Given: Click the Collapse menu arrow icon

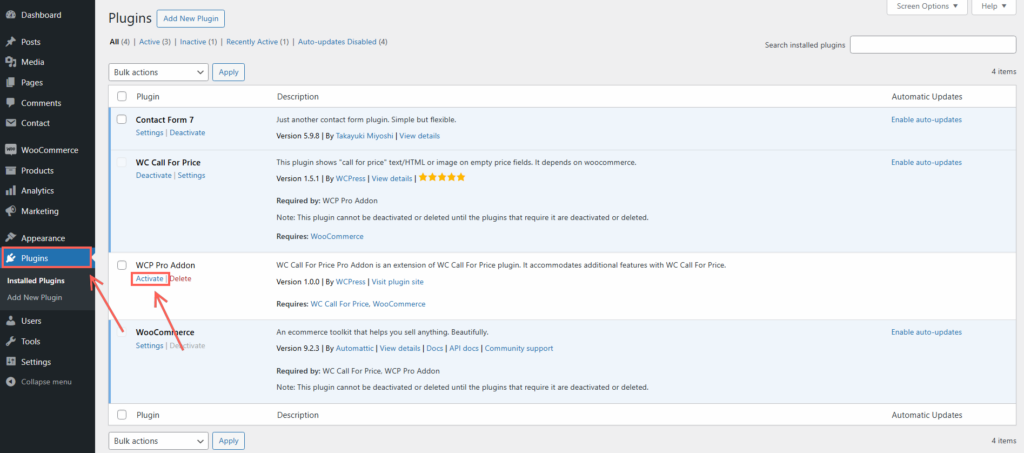Looking at the screenshot, I should pyautogui.click(x=10, y=382).
